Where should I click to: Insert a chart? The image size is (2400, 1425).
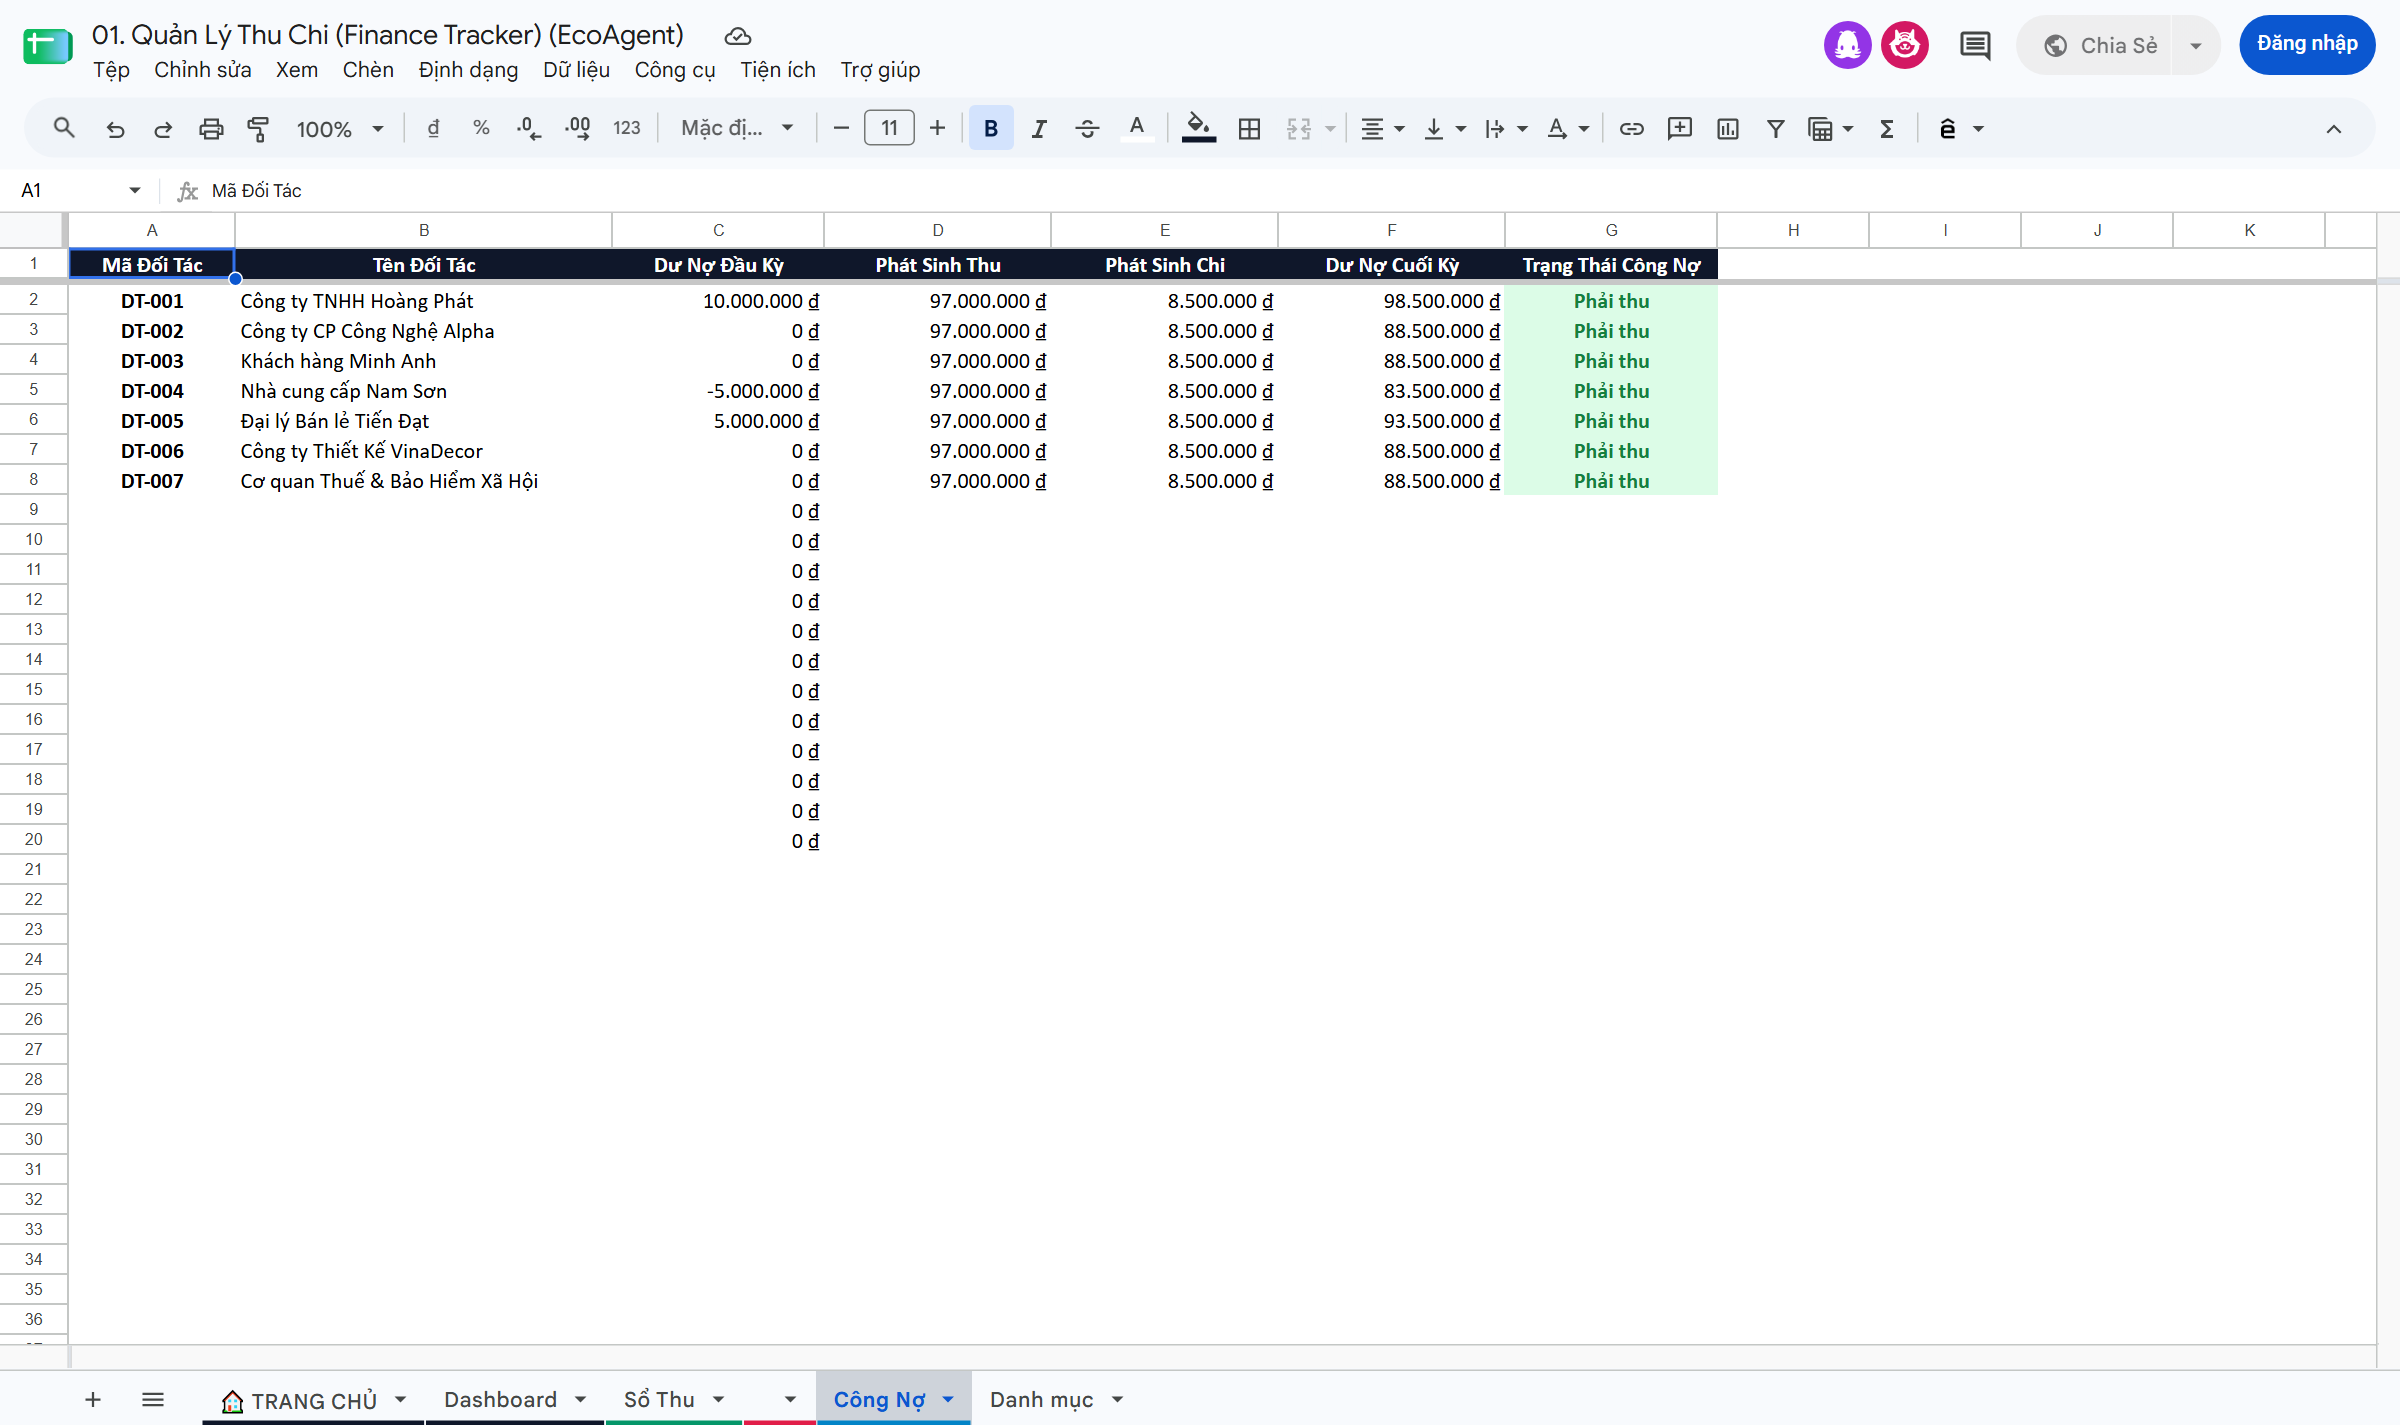pyautogui.click(x=1727, y=128)
